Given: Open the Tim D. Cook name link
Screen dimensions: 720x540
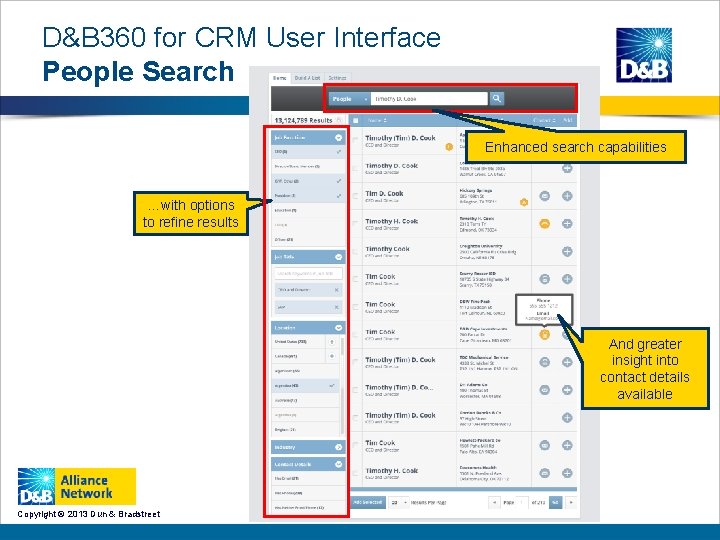Looking at the screenshot, I should click(384, 193).
